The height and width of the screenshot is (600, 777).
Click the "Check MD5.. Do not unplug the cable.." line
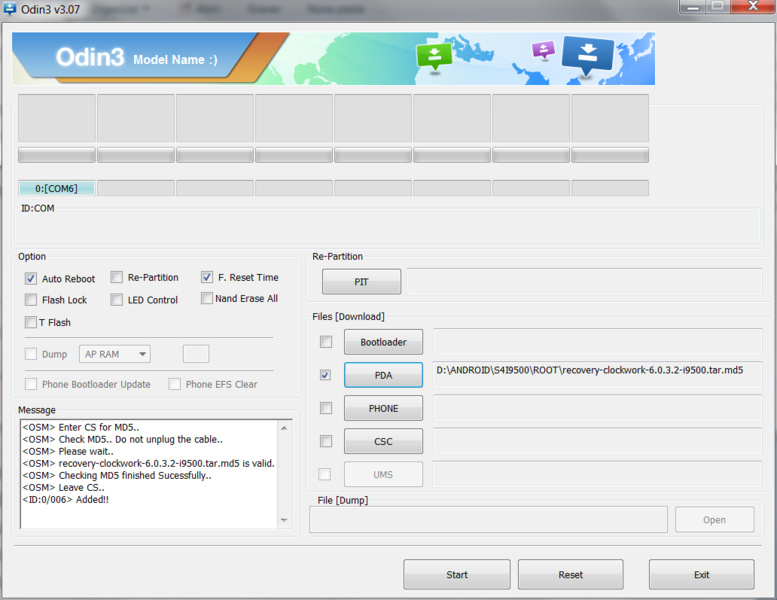[x=122, y=439]
